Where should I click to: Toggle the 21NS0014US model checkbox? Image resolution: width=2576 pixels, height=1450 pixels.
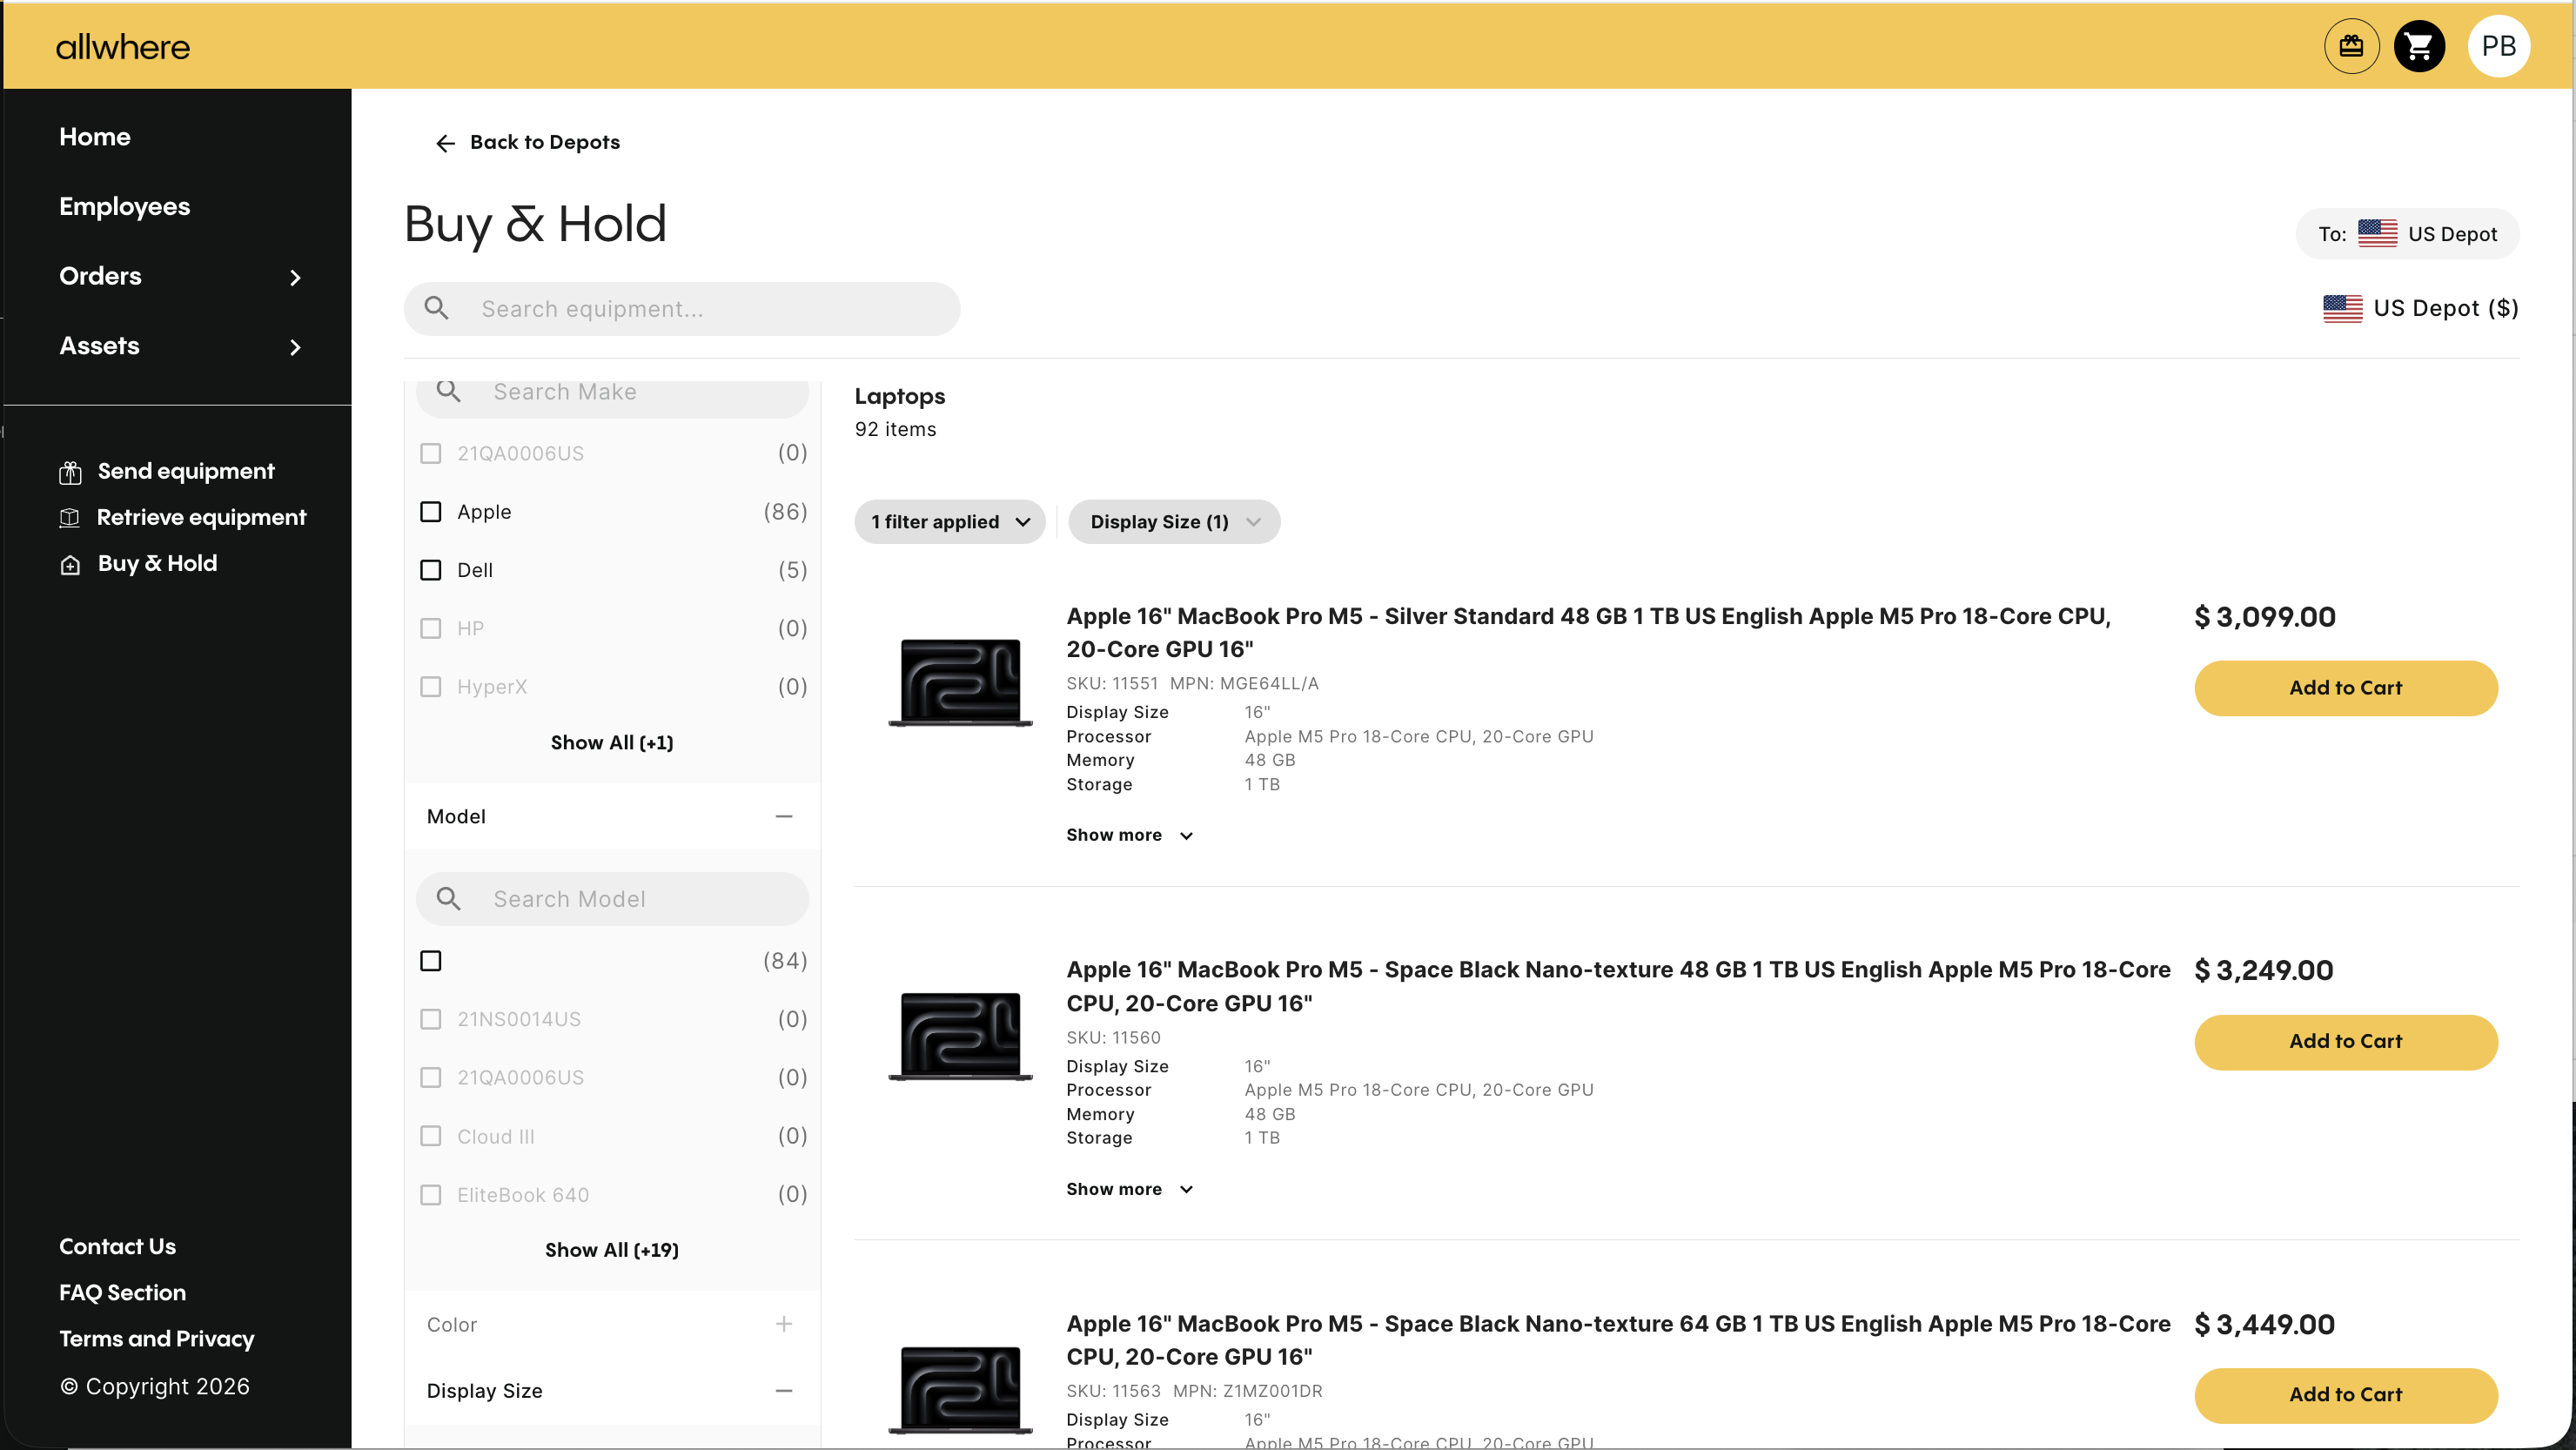point(431,1019)
